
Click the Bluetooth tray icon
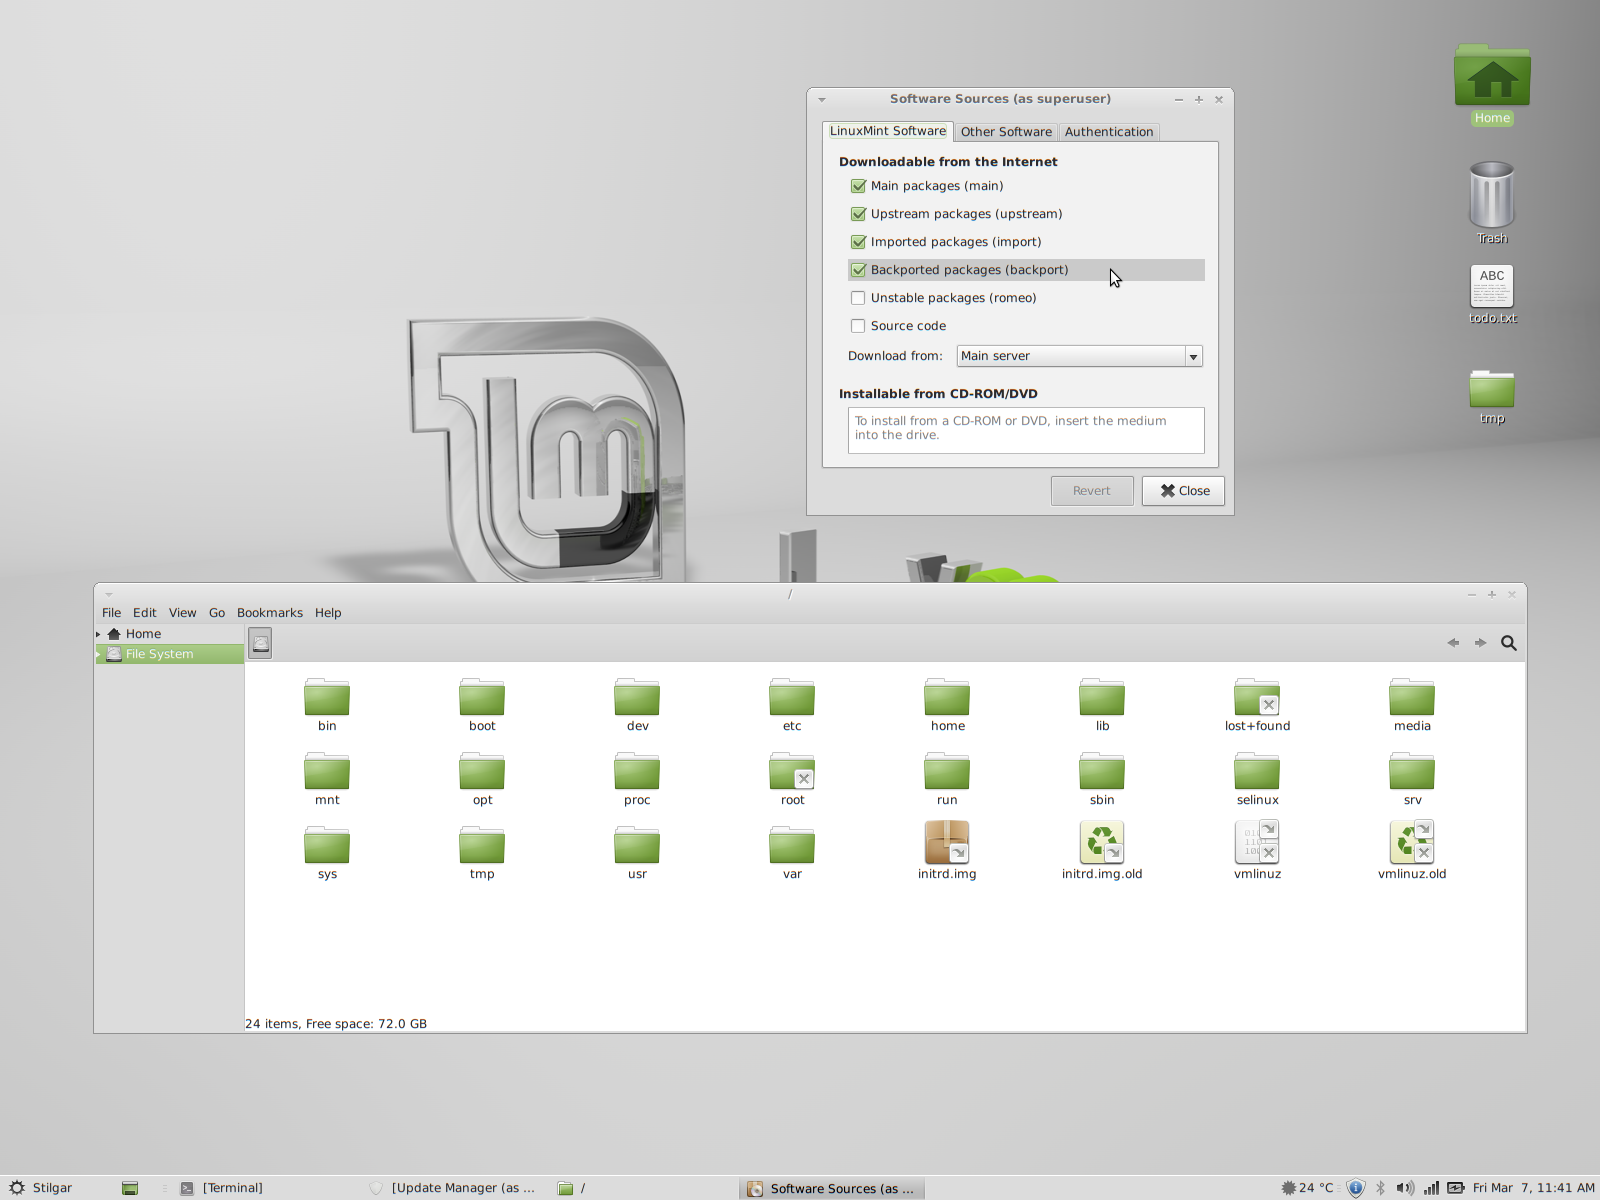(1380, 1188)
